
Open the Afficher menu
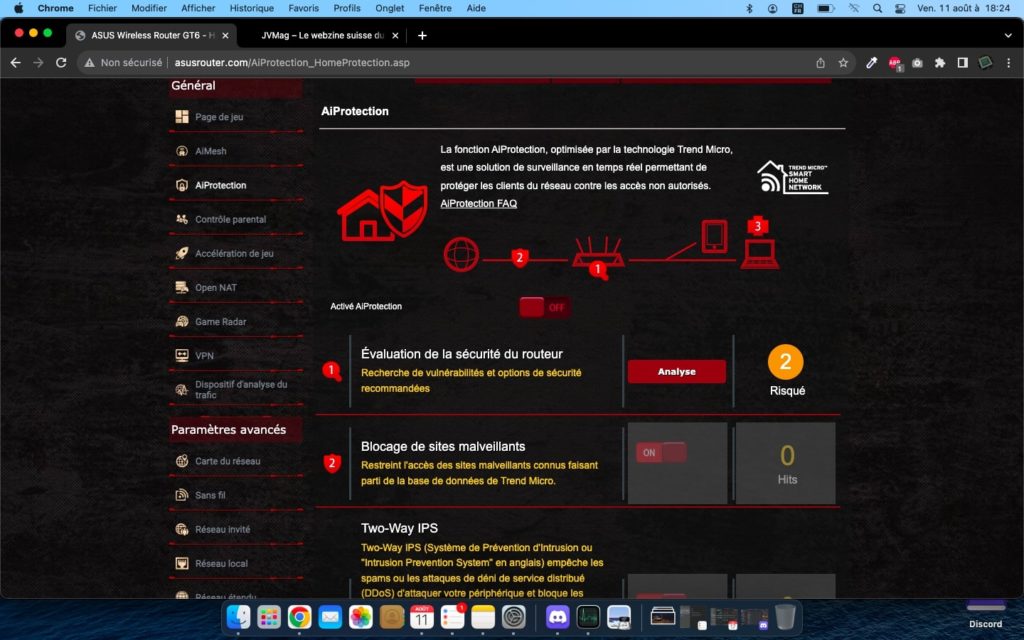tap(198, 8)
